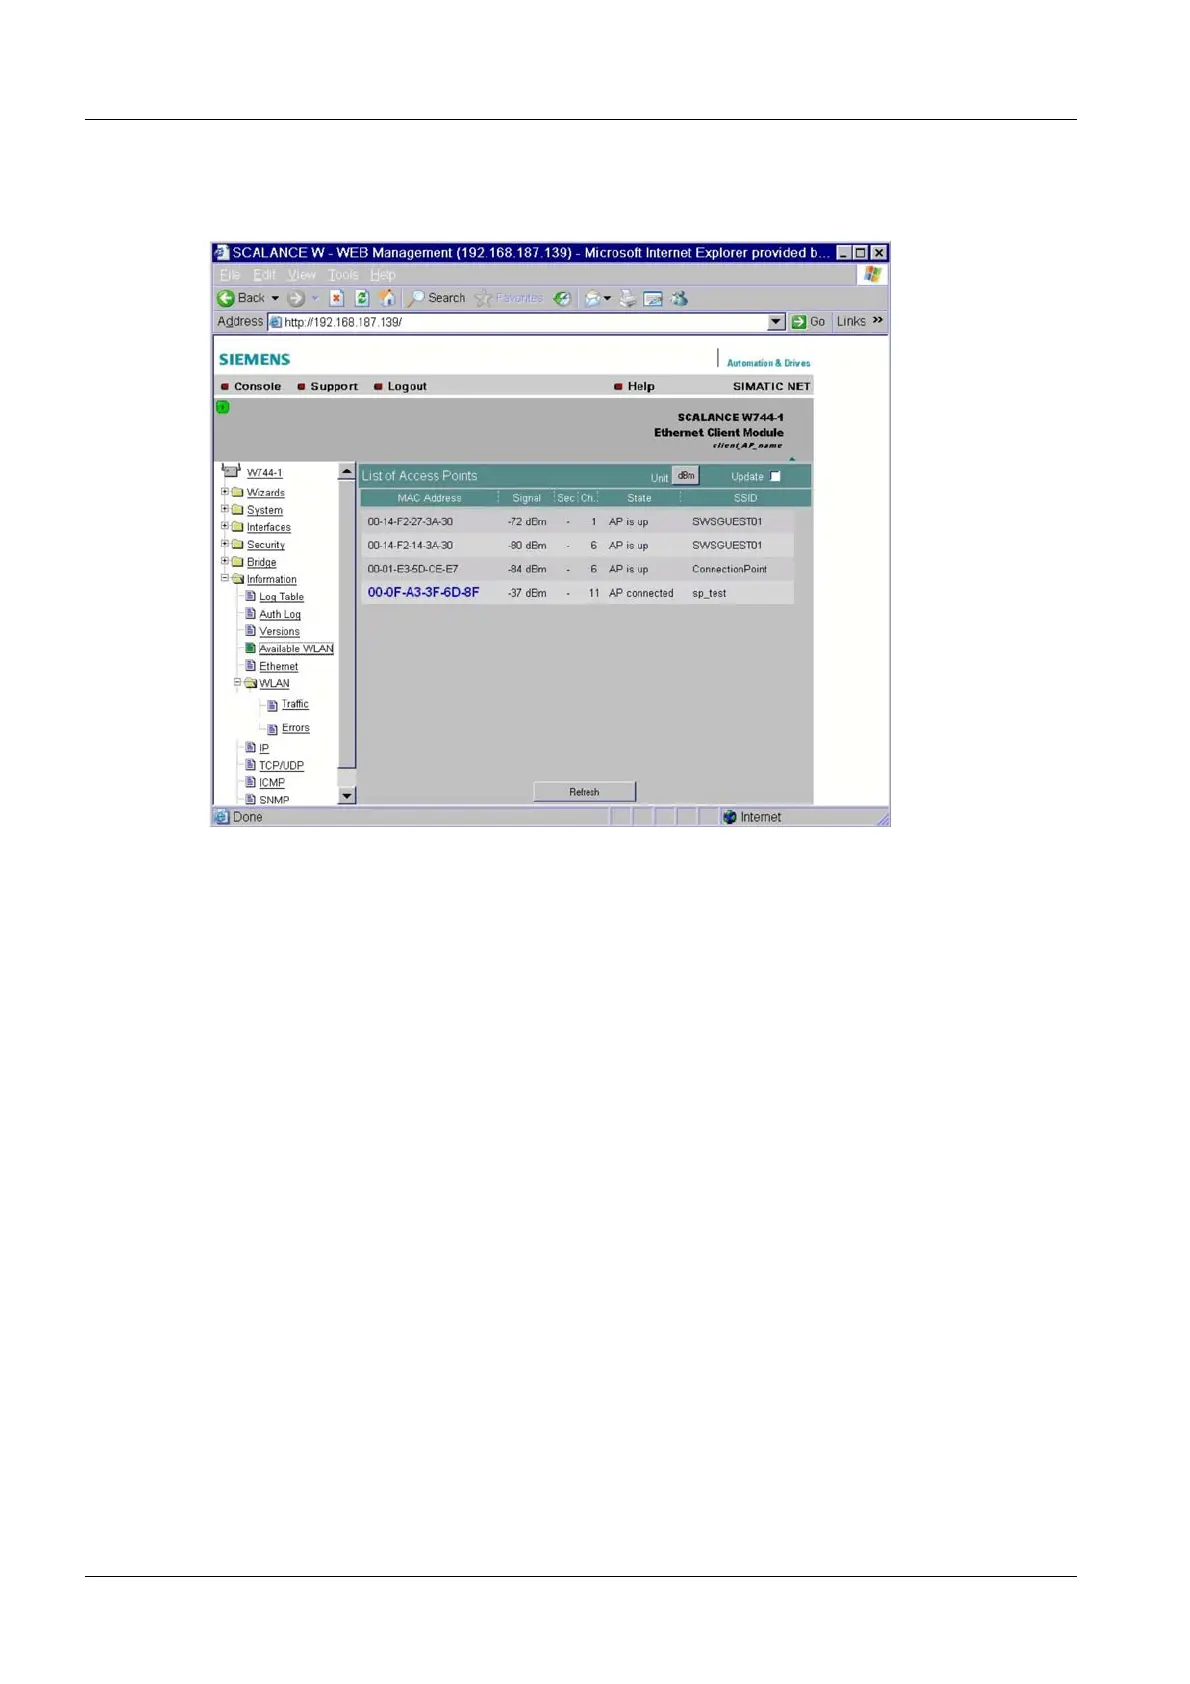Image resolution: width=1190 pixels, height=1684 pixels.
Task: Open the Edit menu
Action: tap(264, 275)
